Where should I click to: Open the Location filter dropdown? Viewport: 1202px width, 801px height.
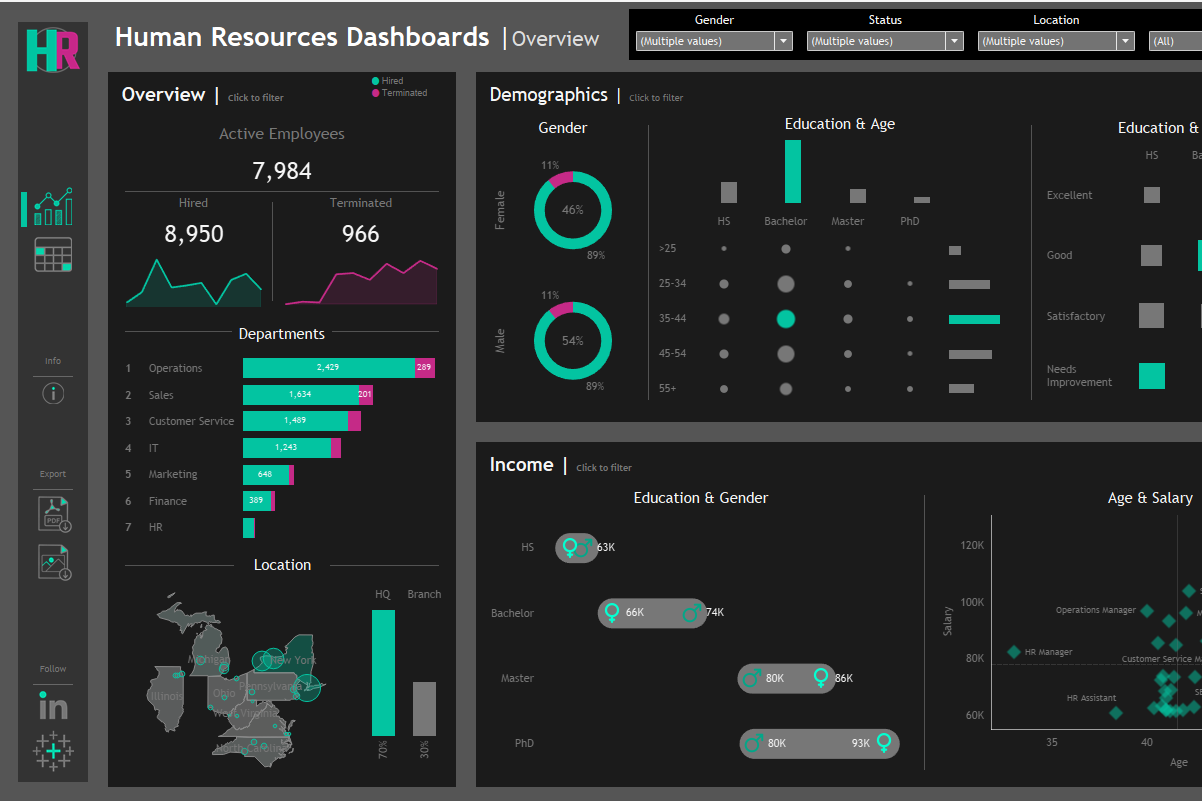click(x=1056, y=41)
